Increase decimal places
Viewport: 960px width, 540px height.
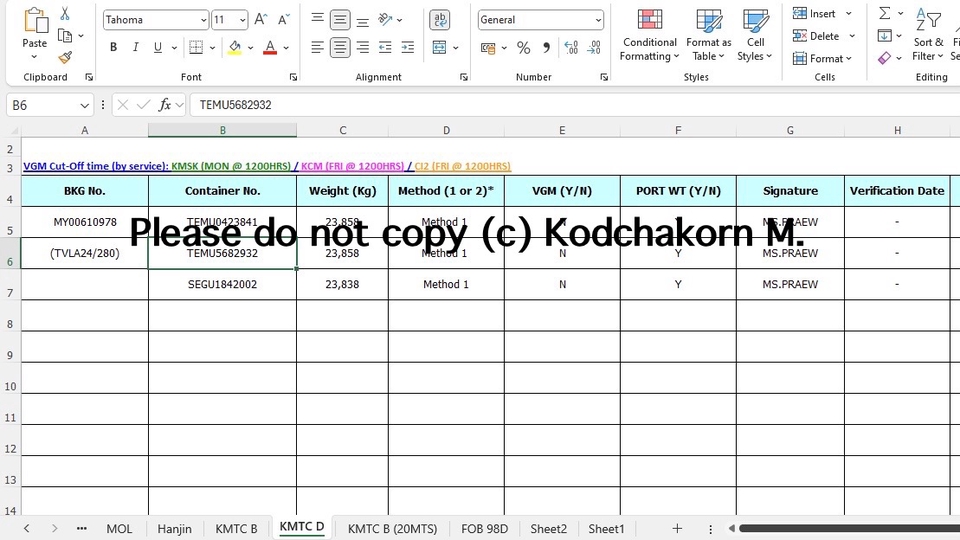tap(571, 48)
